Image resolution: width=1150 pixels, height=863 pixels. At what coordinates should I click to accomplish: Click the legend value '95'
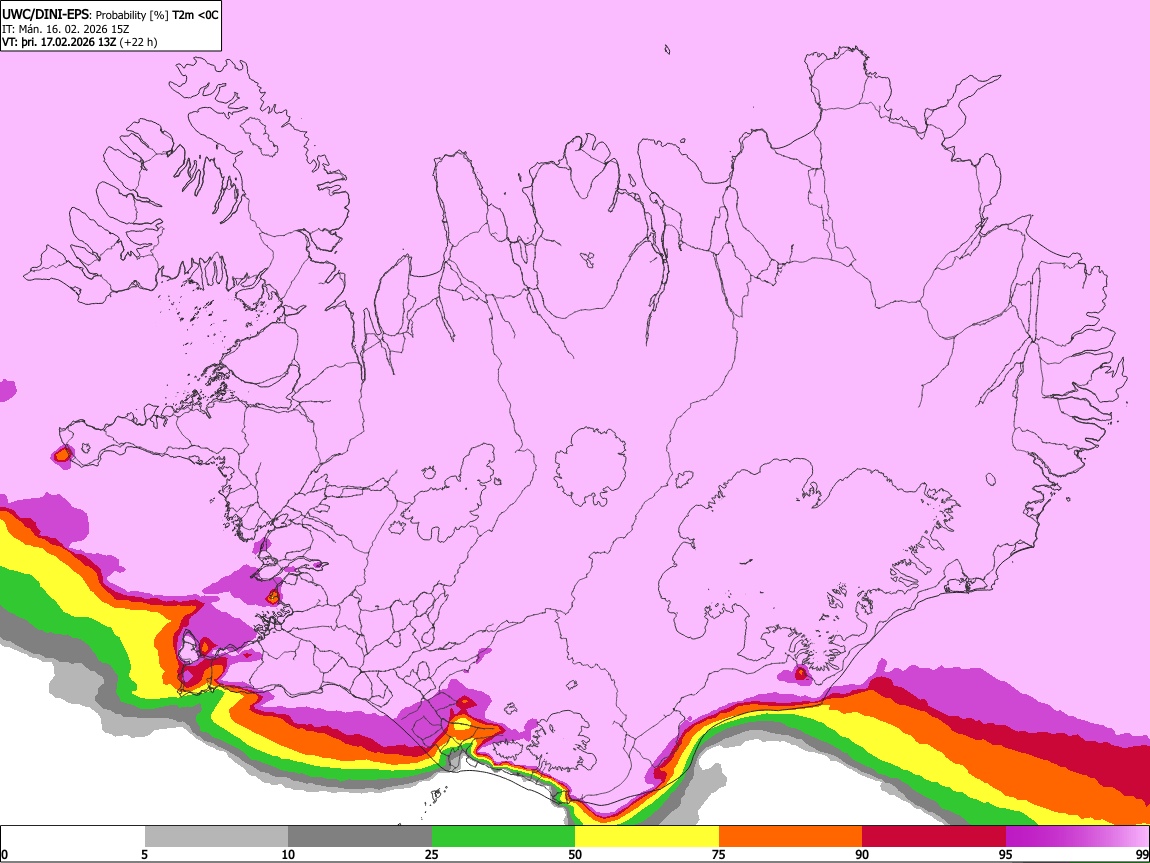coord(1006,855)
